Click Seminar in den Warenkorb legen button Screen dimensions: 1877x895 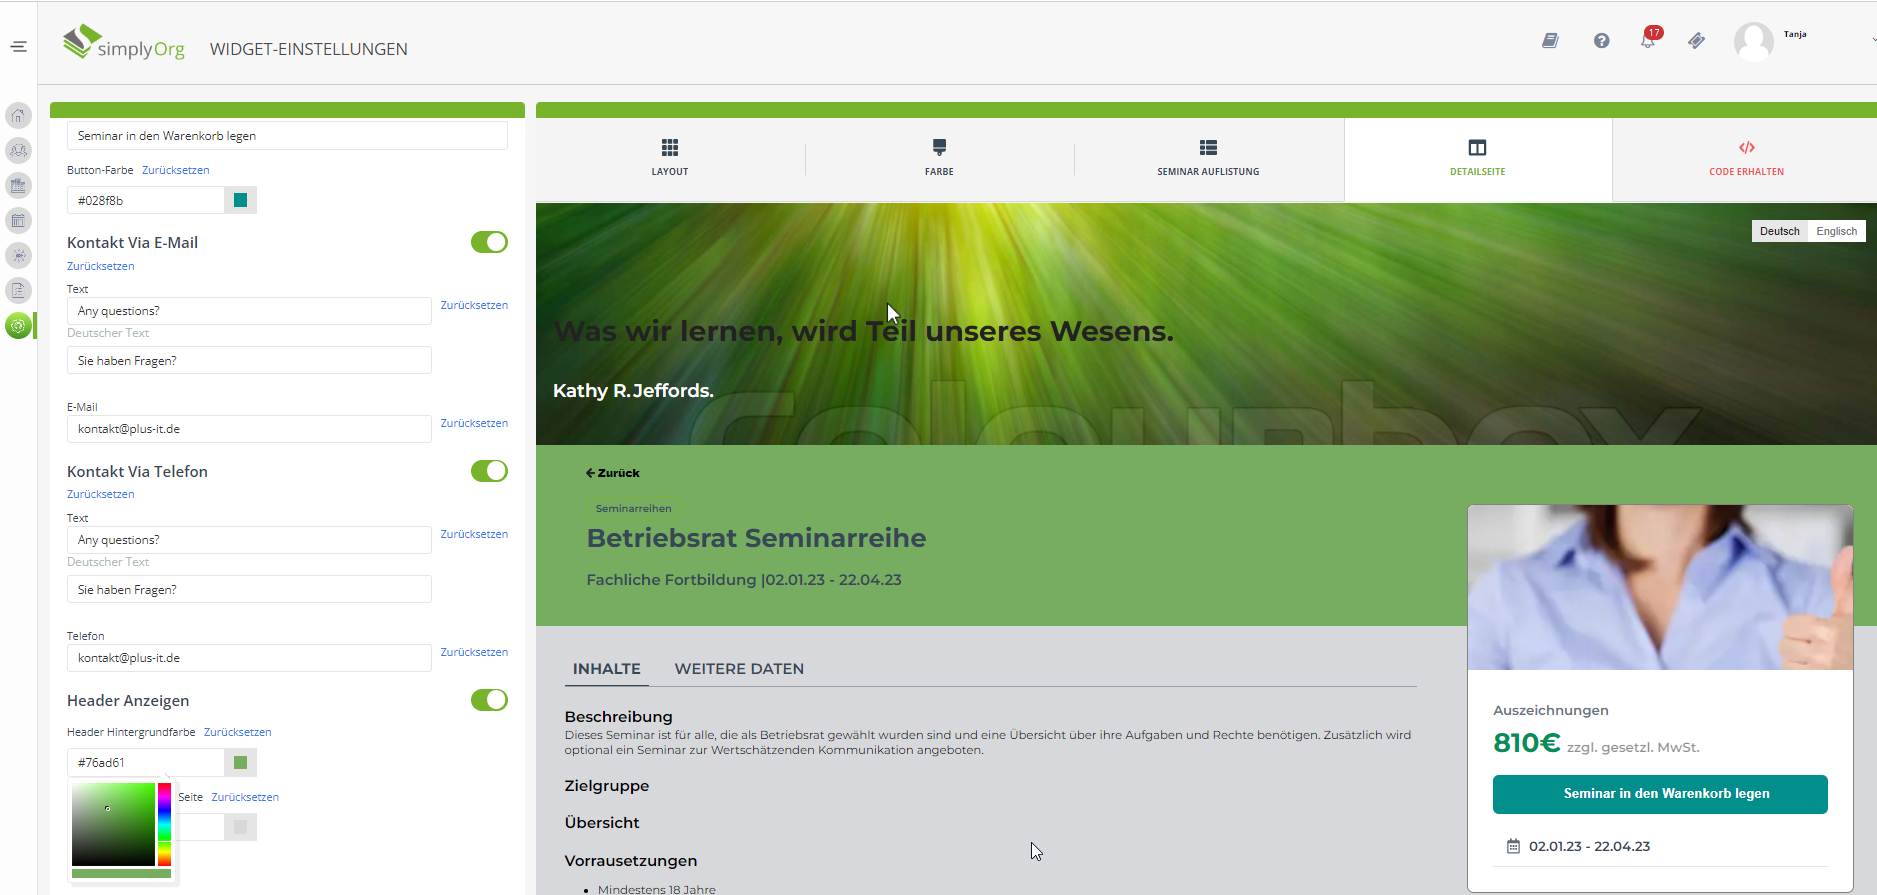tap(1660, 794)
